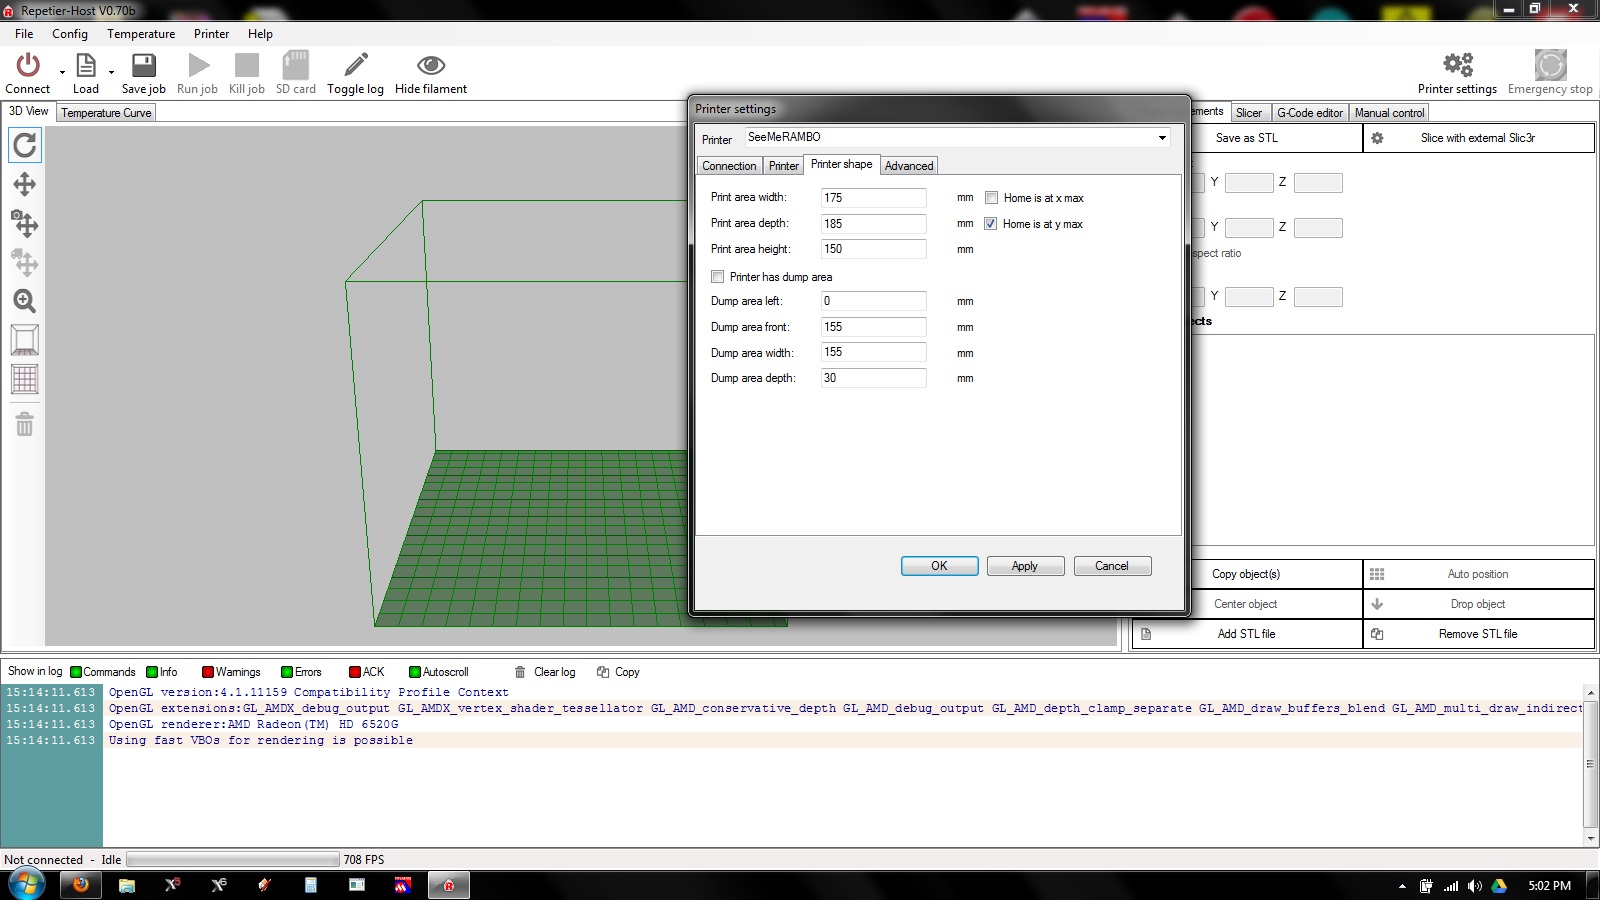Open the Printer name dropdown

(1162, 138)
